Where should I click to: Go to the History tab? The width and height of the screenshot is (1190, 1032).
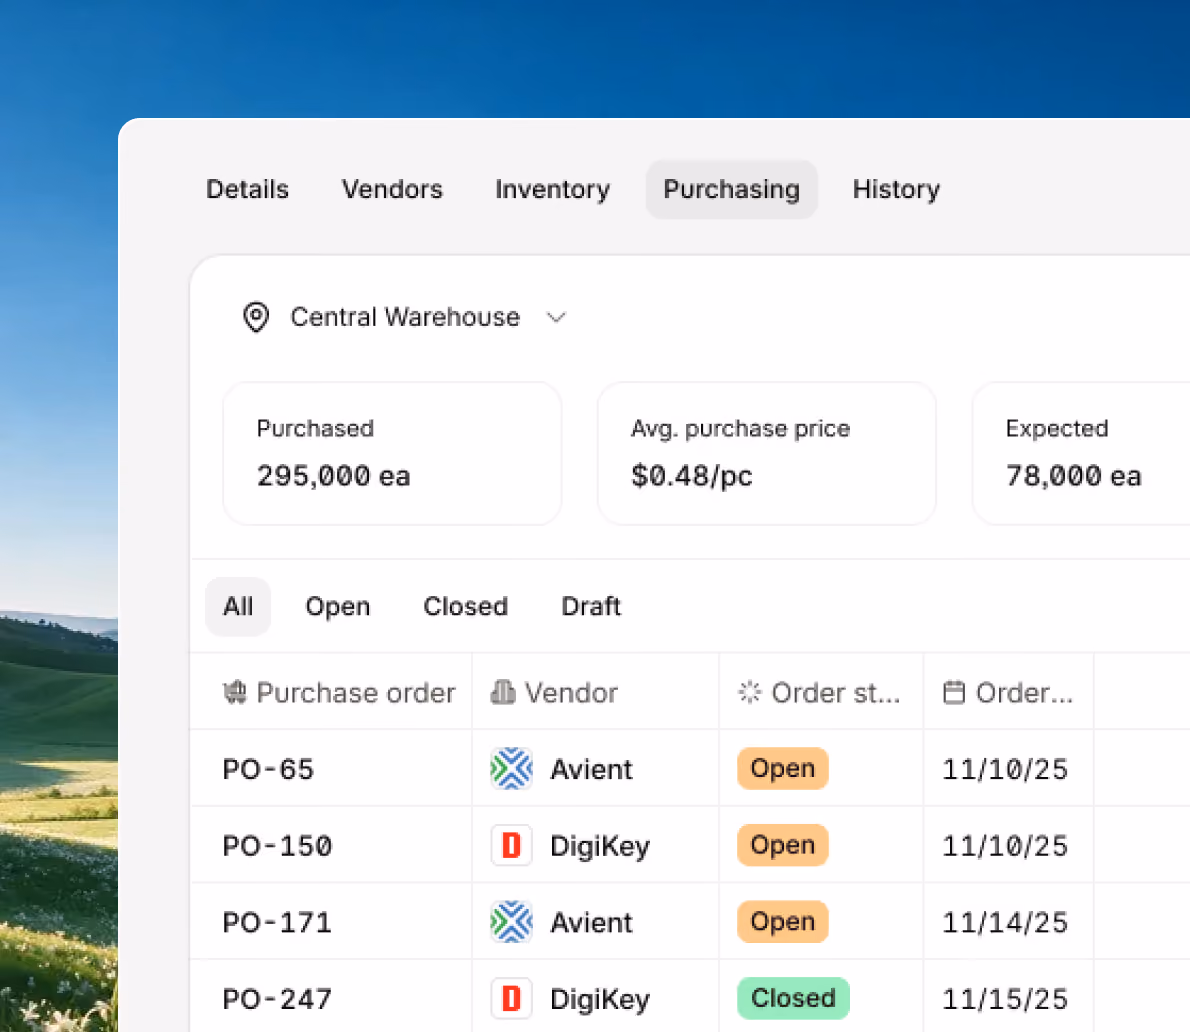tap(896, 189)
